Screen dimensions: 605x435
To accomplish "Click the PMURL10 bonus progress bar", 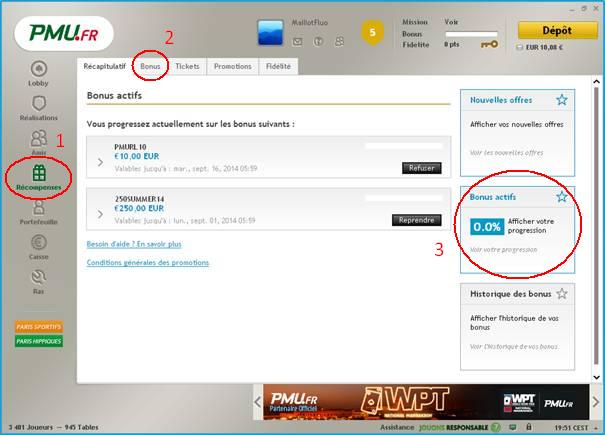I will pyautogui.click(x=404, y=146).
